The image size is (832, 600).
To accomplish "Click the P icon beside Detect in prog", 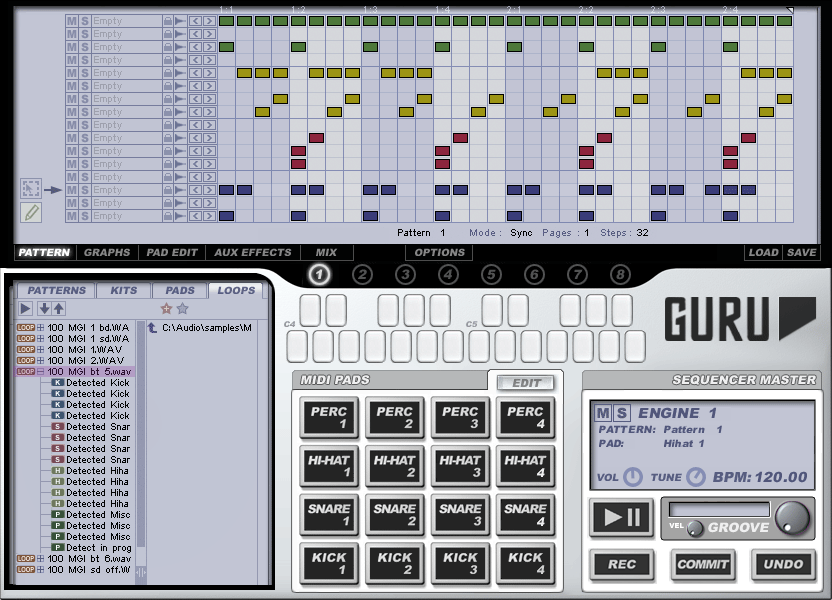I will pyautogui.click(x=57, y=547).
